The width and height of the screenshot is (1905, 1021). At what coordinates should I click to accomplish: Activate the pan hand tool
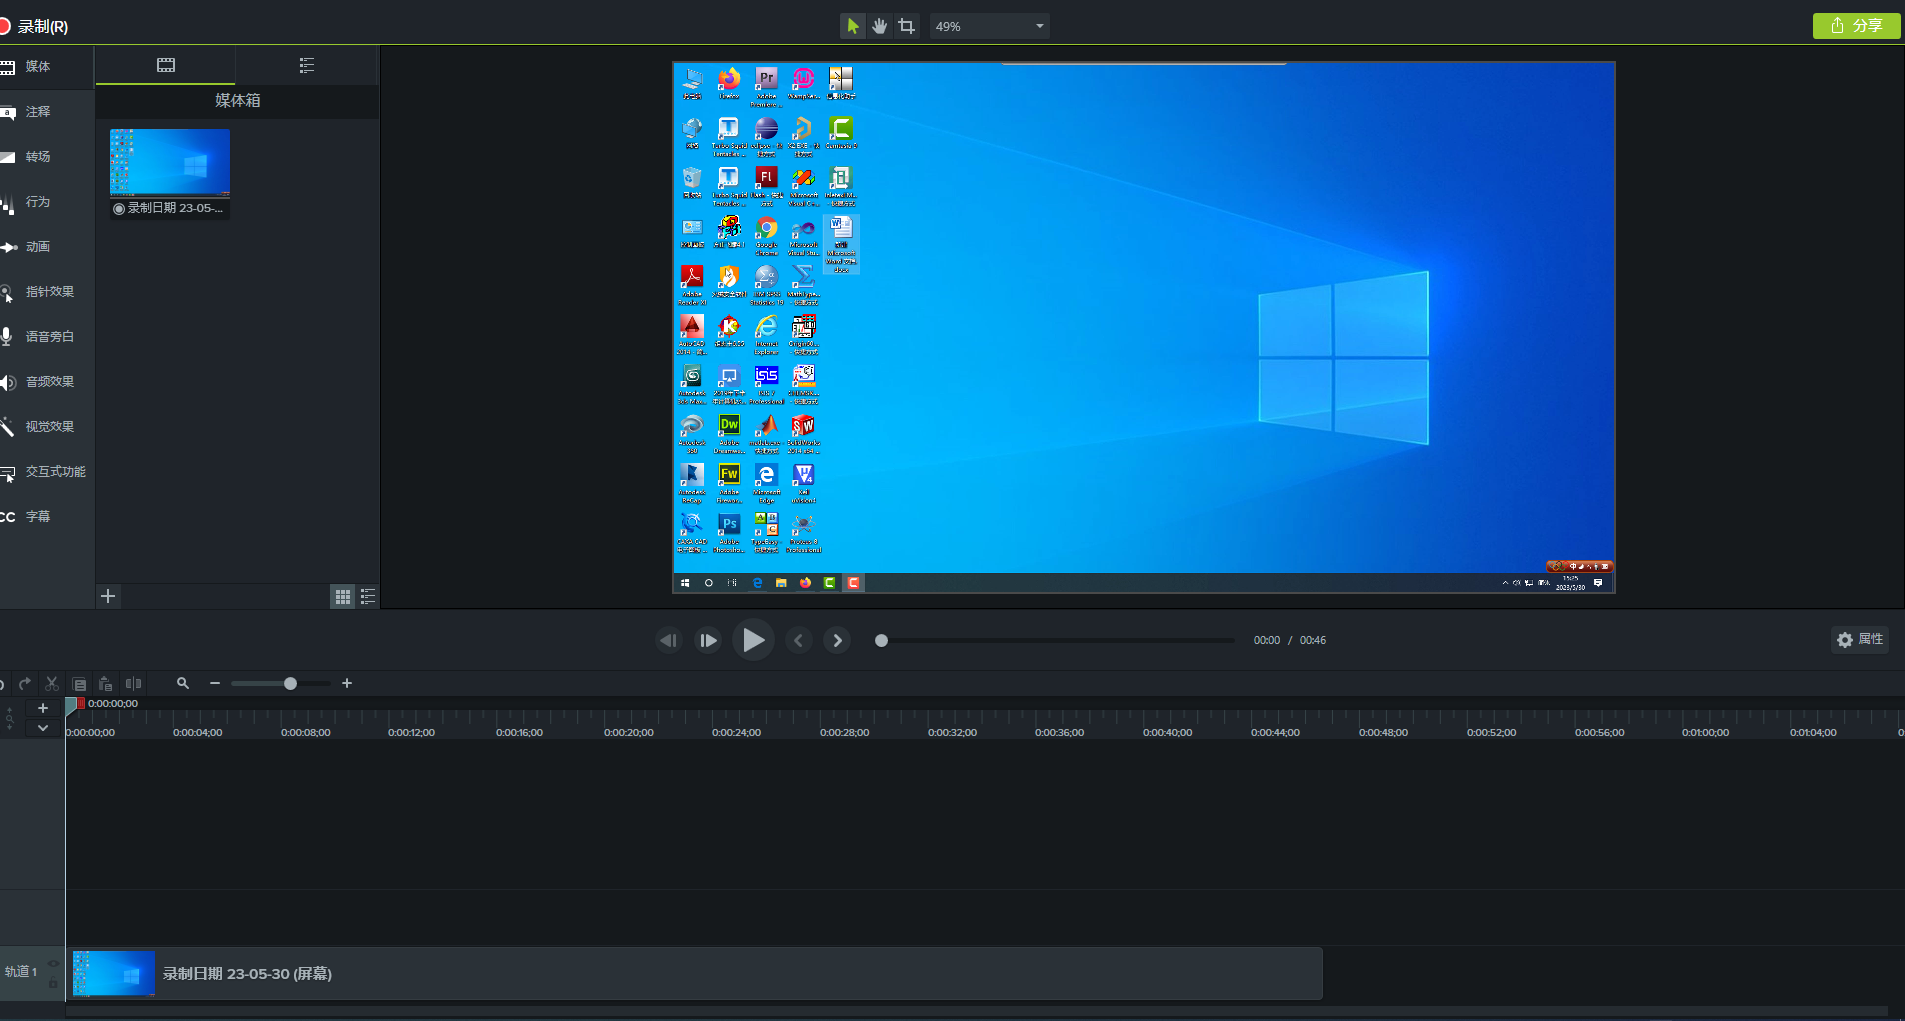coord(880,26)
